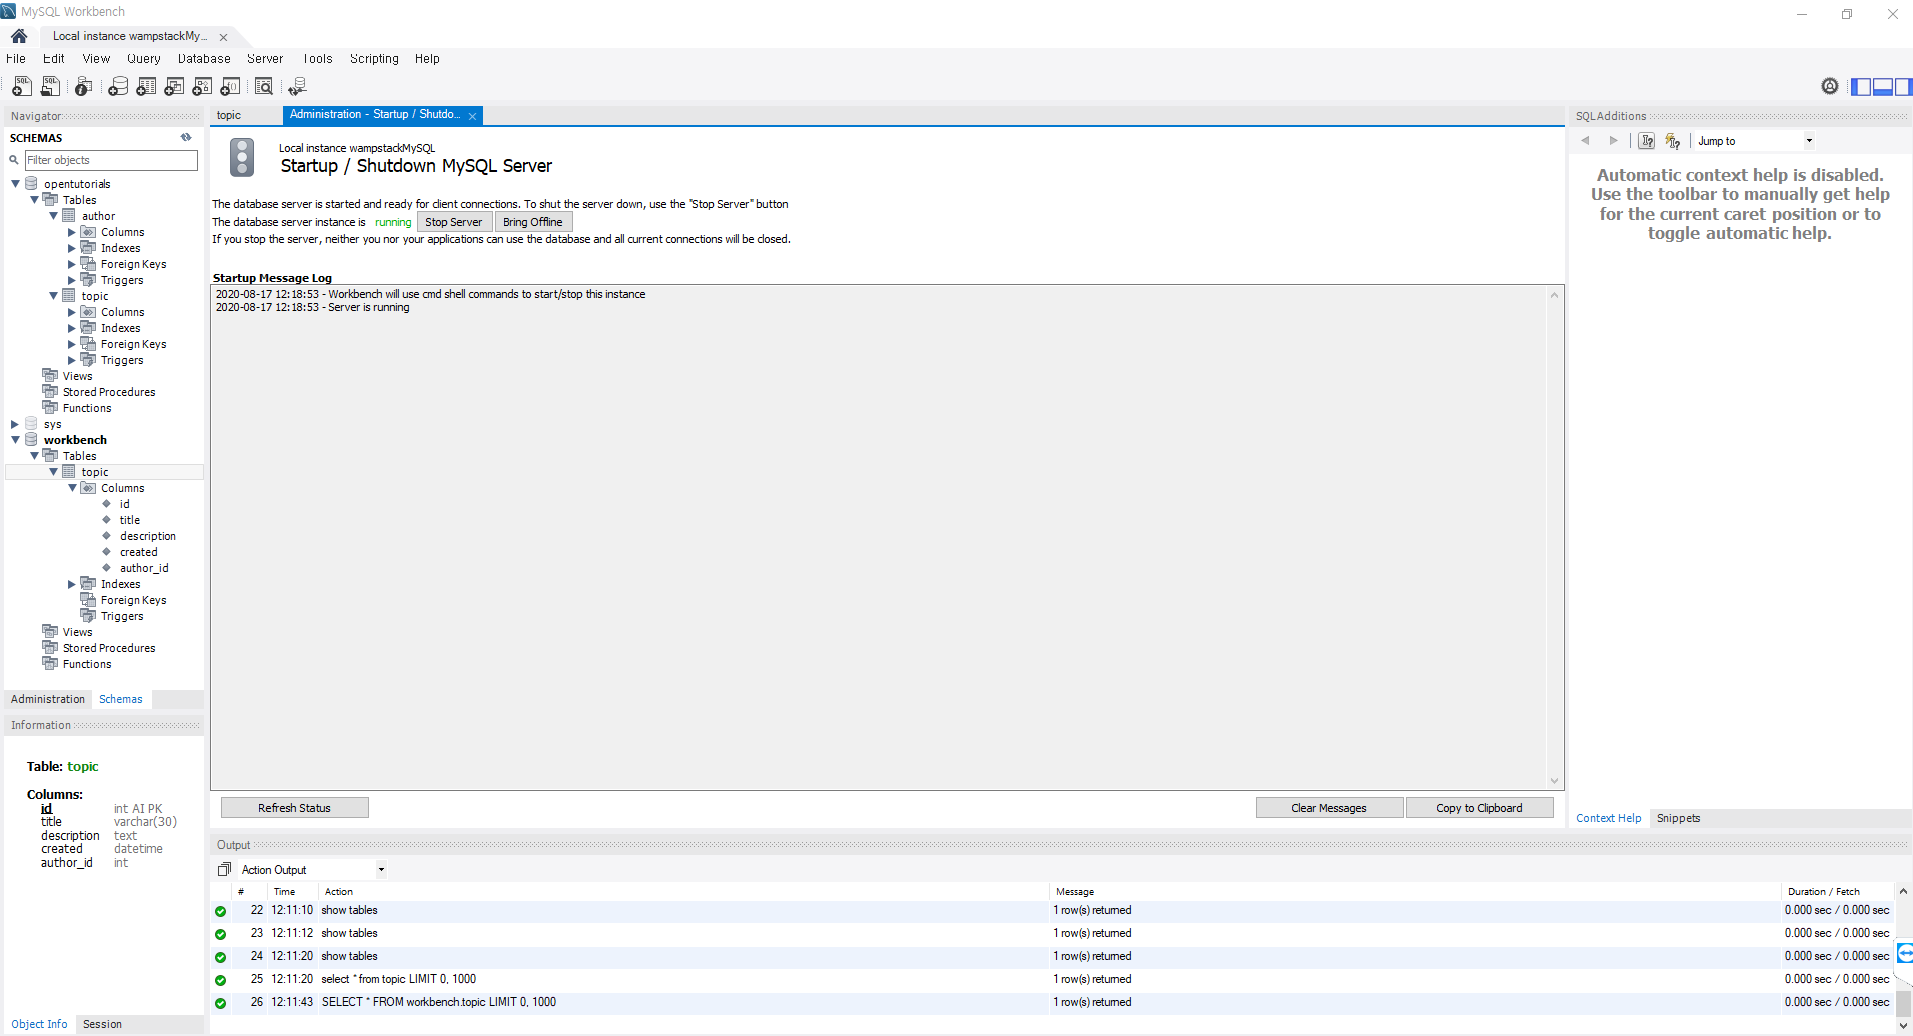Toggle automatic context help
Screen dimensions: 1913x1036
click(1673, 141)
